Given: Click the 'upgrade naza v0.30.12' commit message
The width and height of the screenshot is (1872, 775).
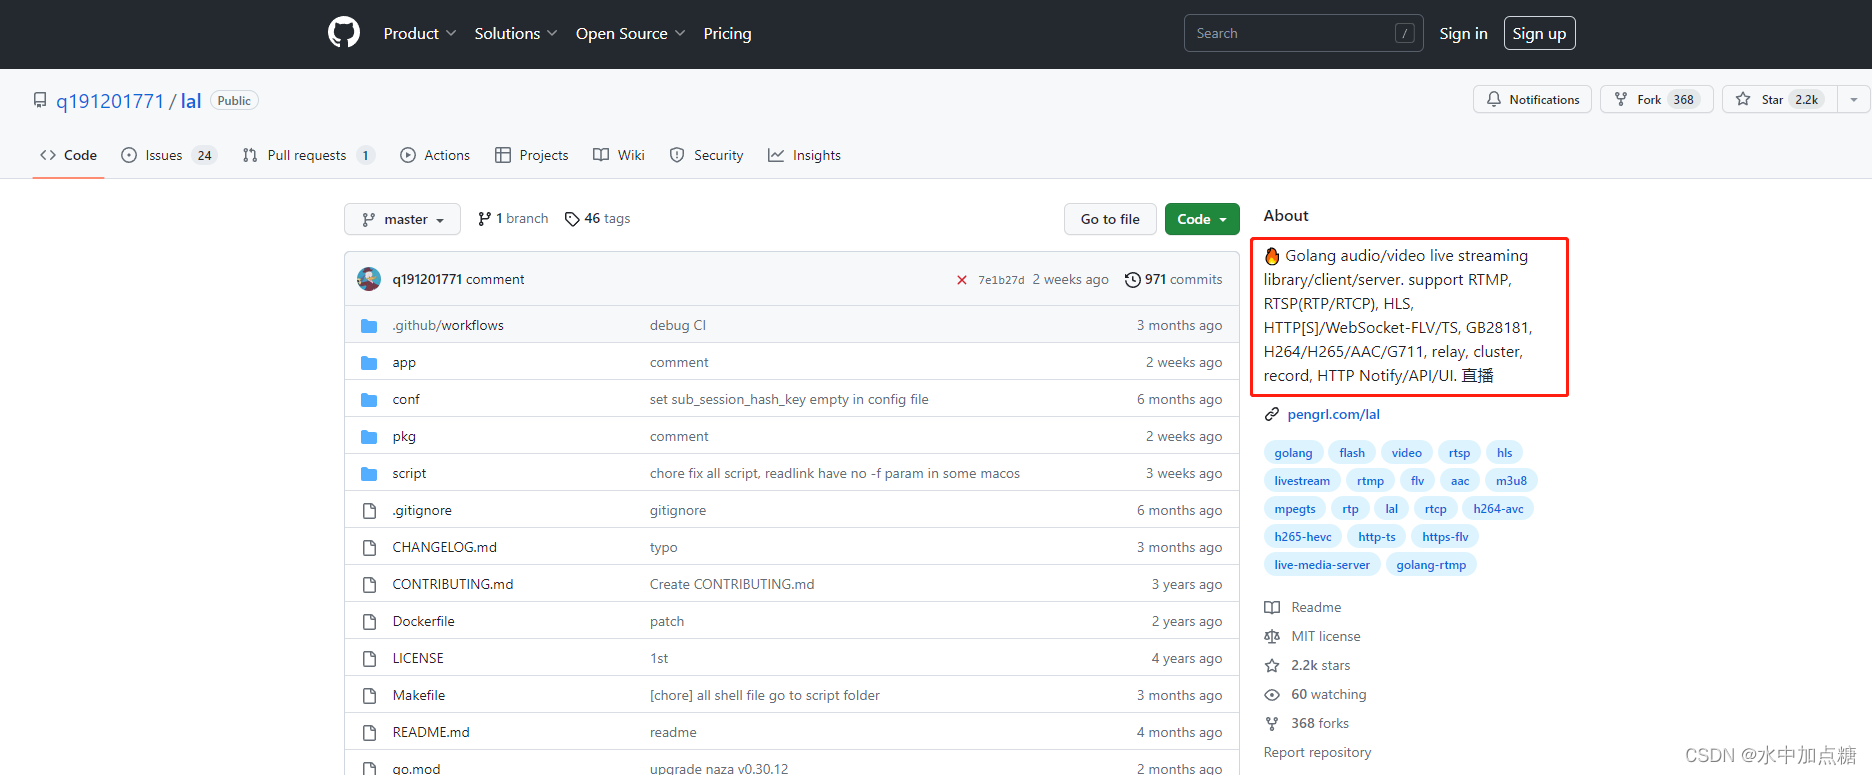Looking at the screenshot, I should click(719, 768).
